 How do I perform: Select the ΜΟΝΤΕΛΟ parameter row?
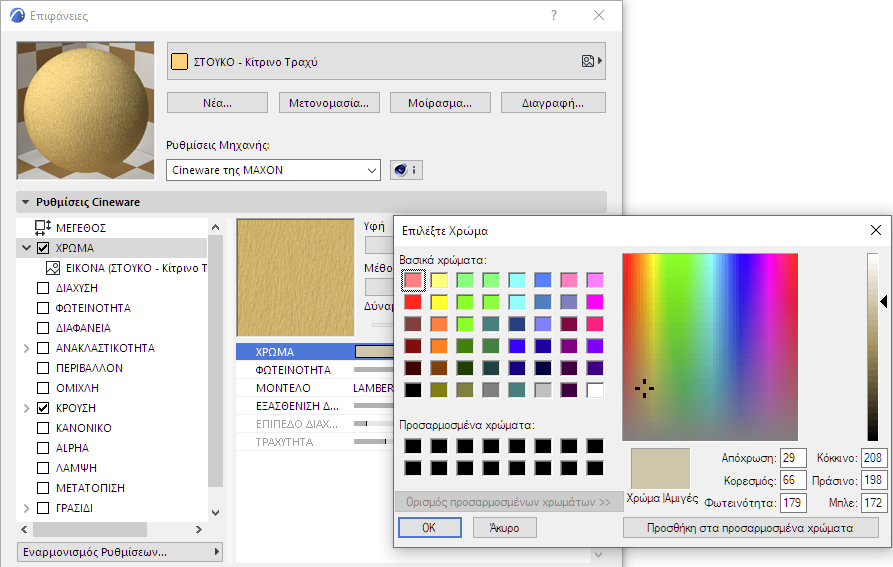click(314, 388)
